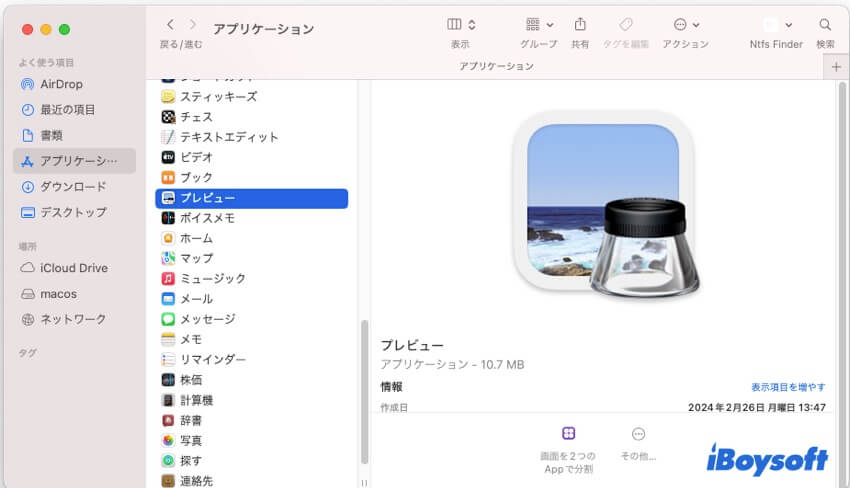
Task: Select 計算機 in the app list
Action: [252, 400]
